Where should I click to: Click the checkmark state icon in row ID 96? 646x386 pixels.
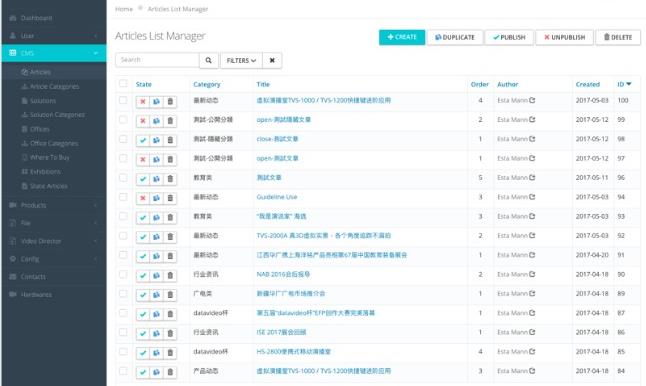tap(143, 179)
